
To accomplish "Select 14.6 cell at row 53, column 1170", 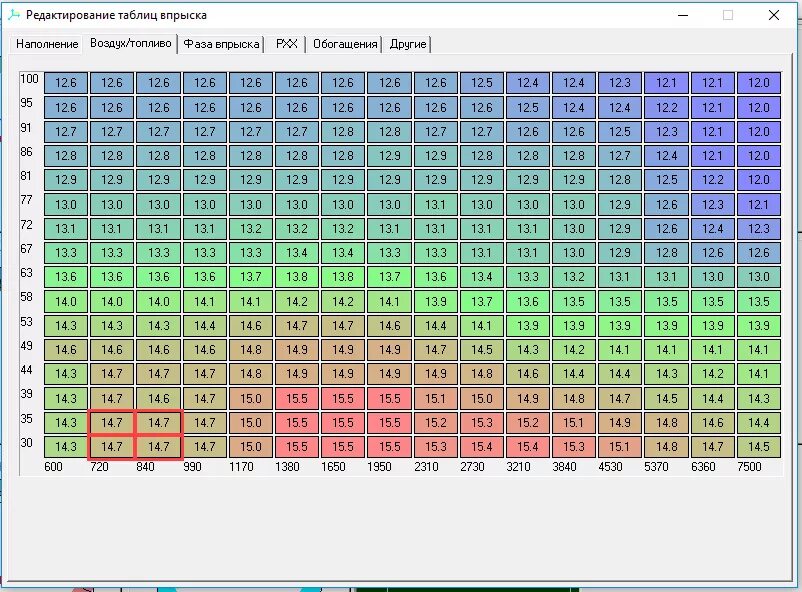I will pyautogui.click(x=251, y=326).
